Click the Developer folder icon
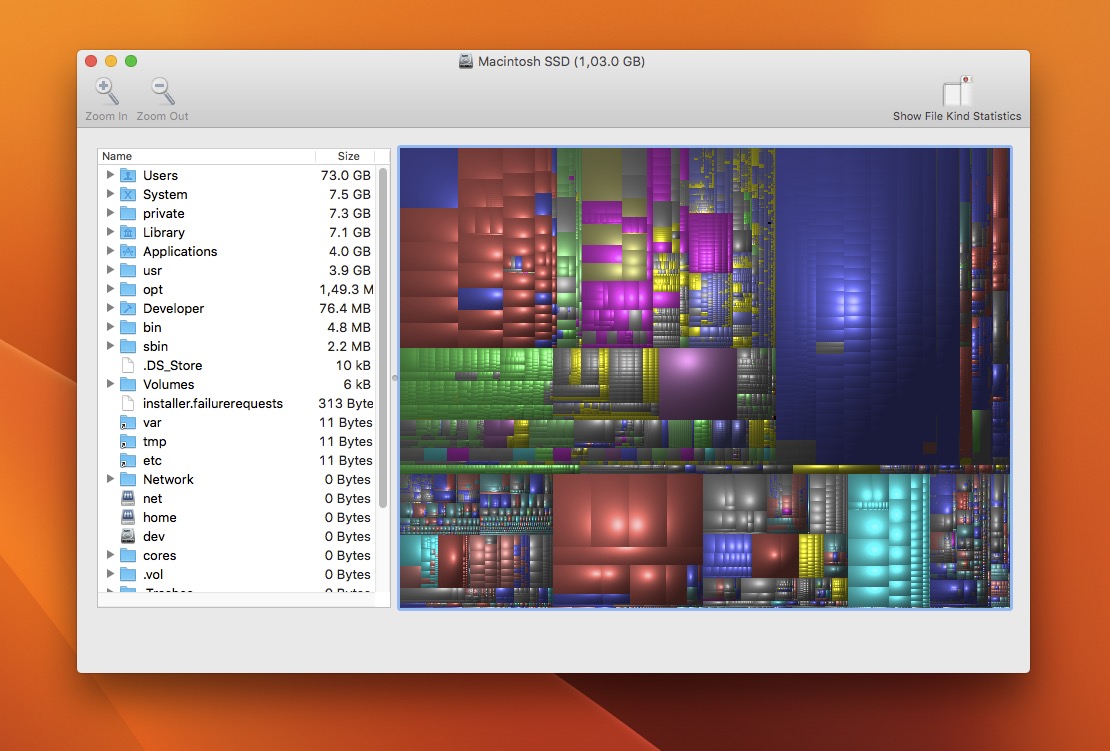 tap(127, 308)
